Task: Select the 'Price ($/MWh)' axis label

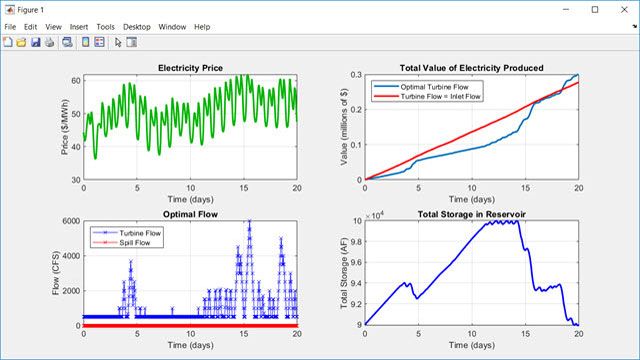Action: point(64,127)
